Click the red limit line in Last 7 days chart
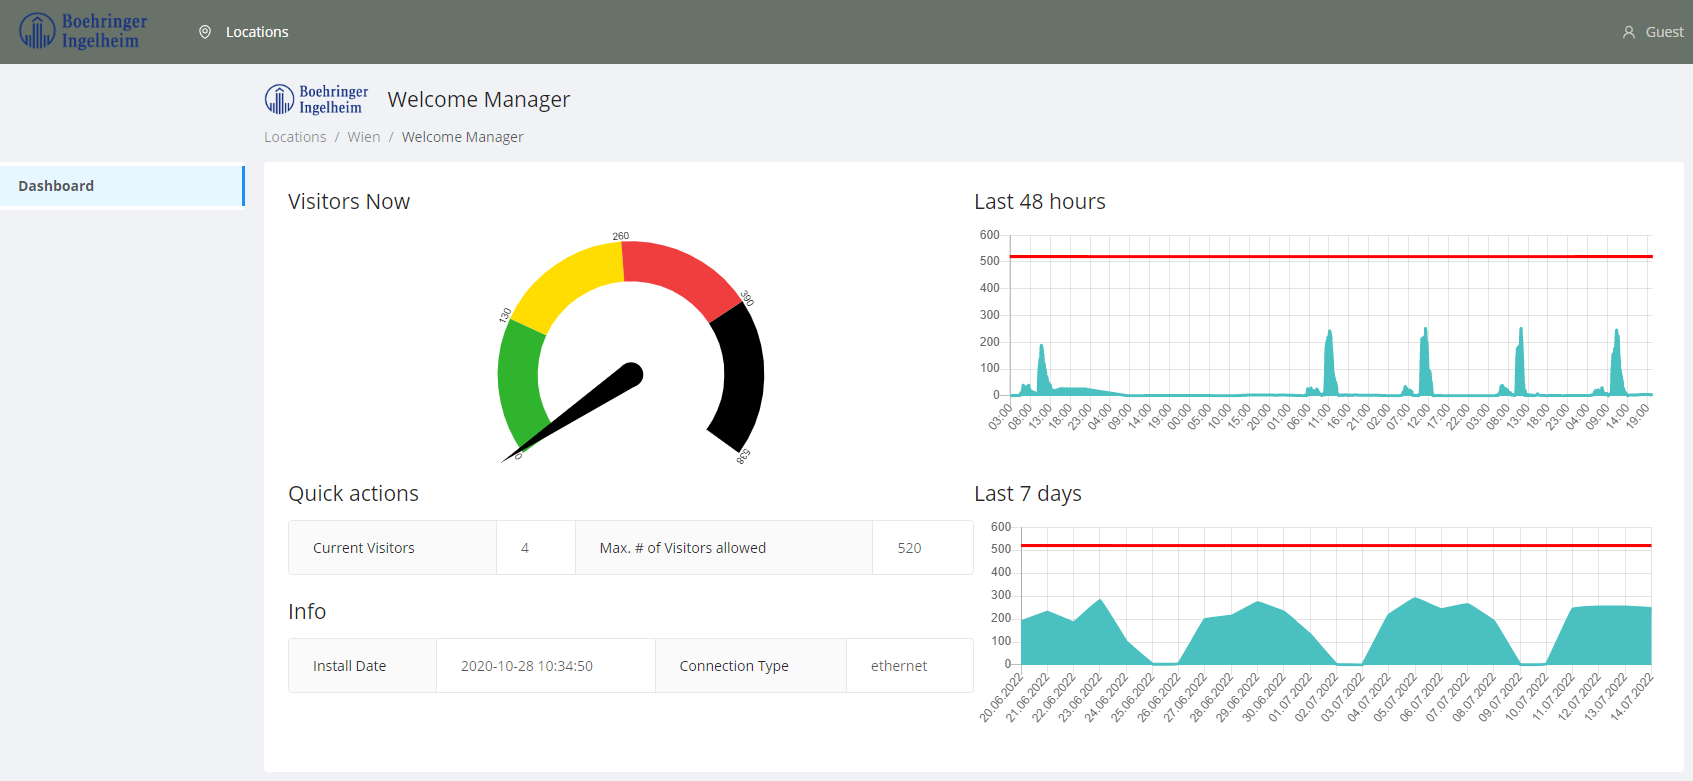 pos(1336,545)
